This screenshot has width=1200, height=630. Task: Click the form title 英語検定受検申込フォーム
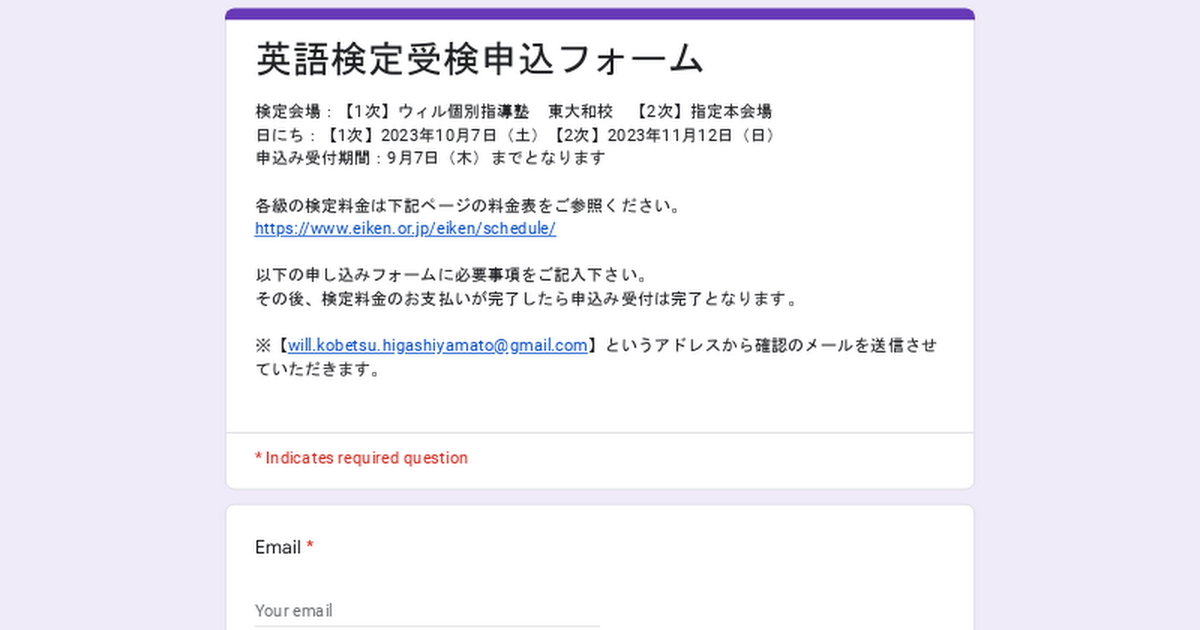(x=480, y=60)
